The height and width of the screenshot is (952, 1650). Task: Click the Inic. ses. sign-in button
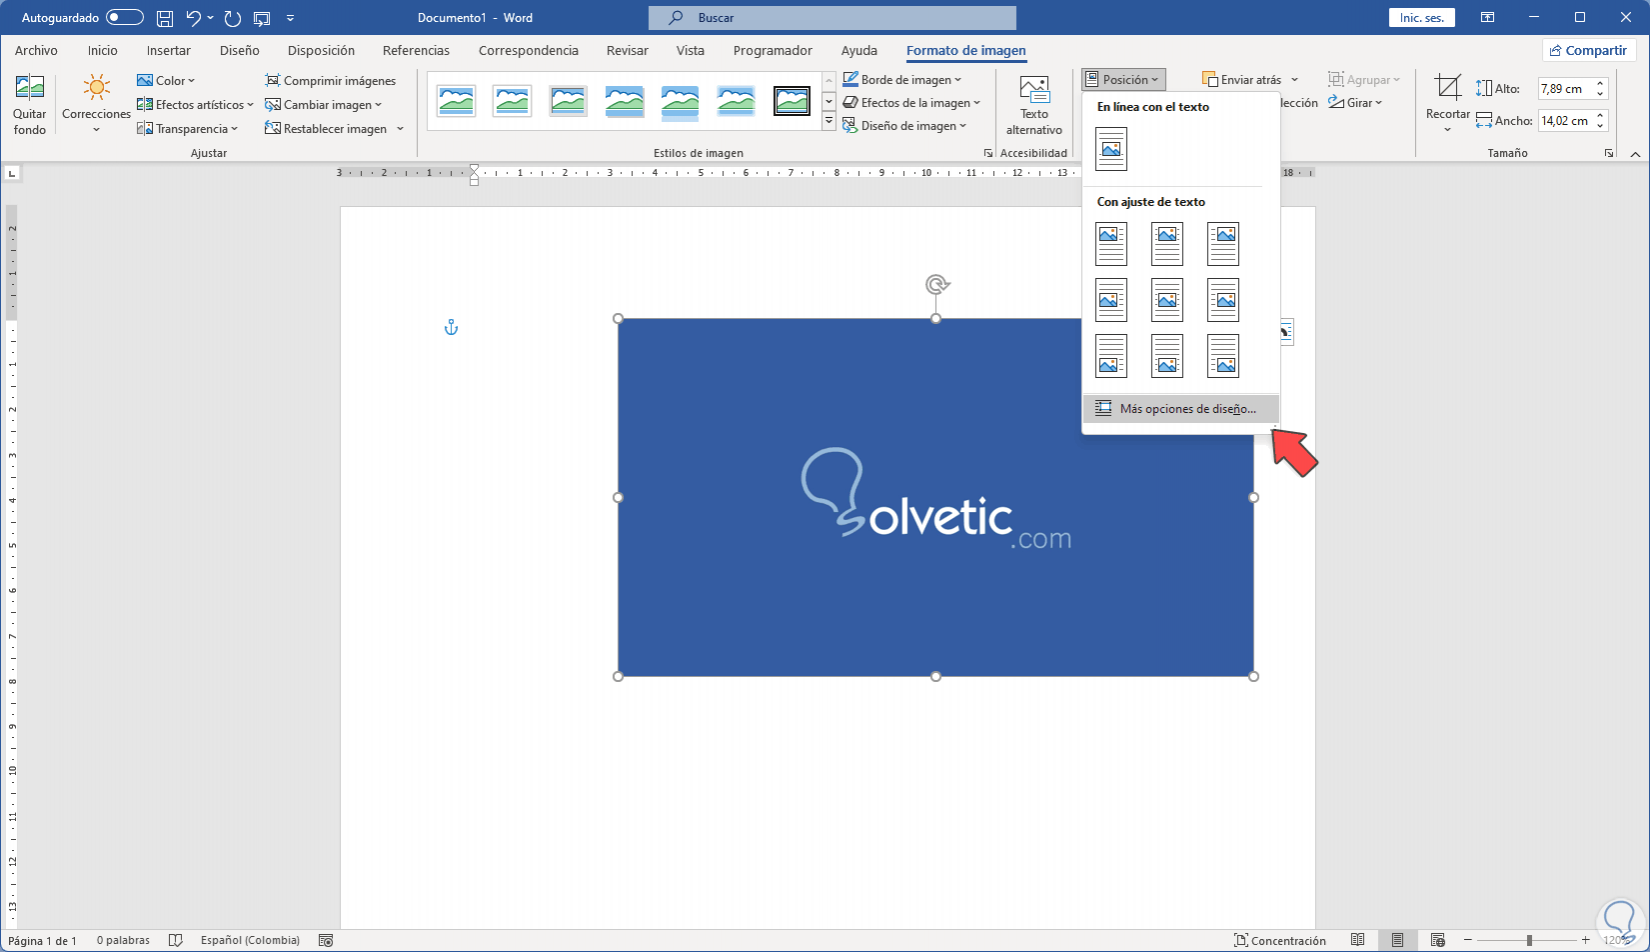point(1421,18)
